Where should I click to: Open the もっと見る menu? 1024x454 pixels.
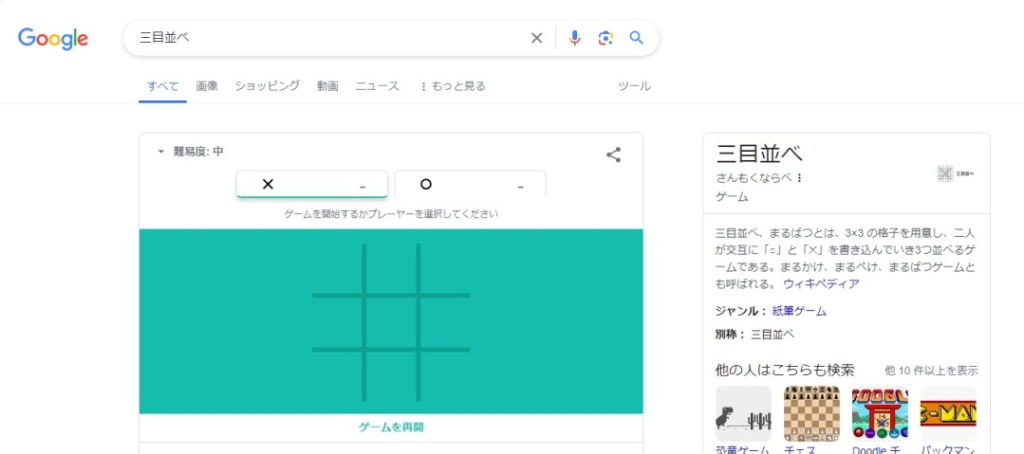pos(452,86)
